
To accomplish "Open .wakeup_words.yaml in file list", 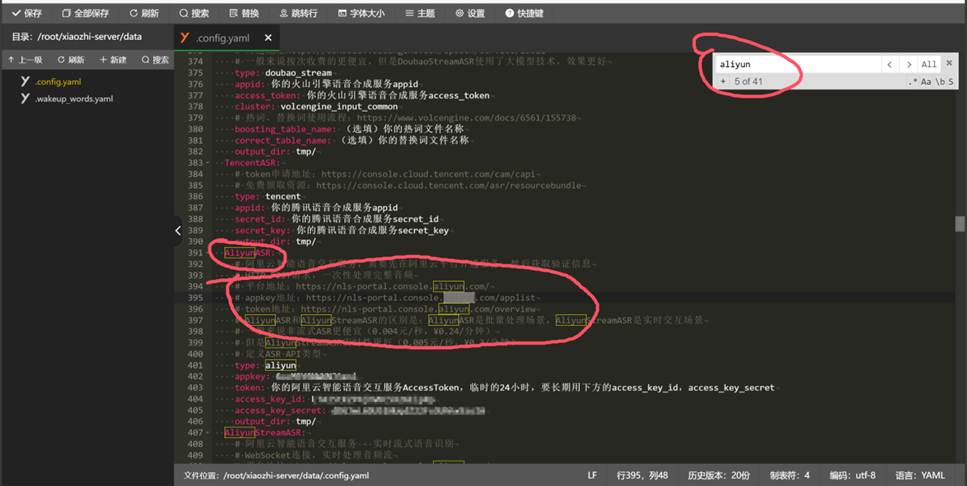I will (x=73, y=99).
